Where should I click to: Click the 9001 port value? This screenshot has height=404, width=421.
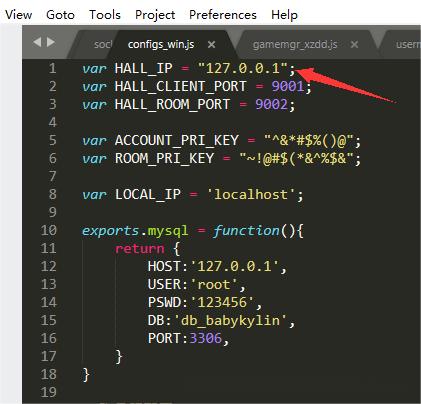tap(288, 87)
